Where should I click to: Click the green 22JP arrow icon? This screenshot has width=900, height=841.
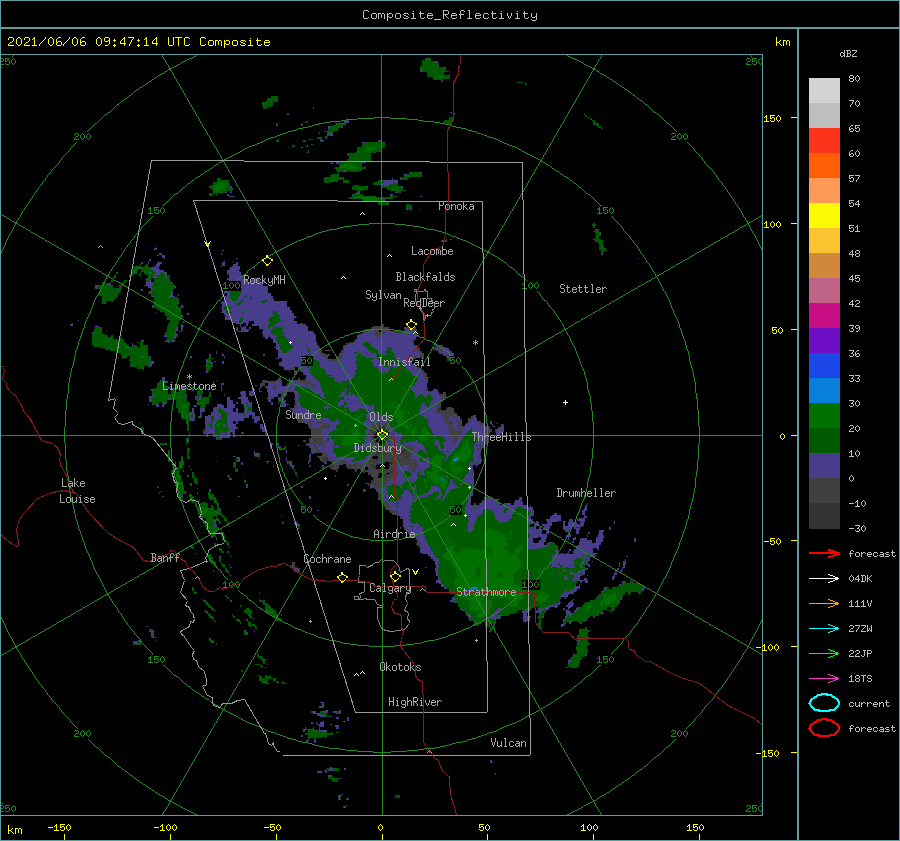pyautogui.click(x=824, y=653)
